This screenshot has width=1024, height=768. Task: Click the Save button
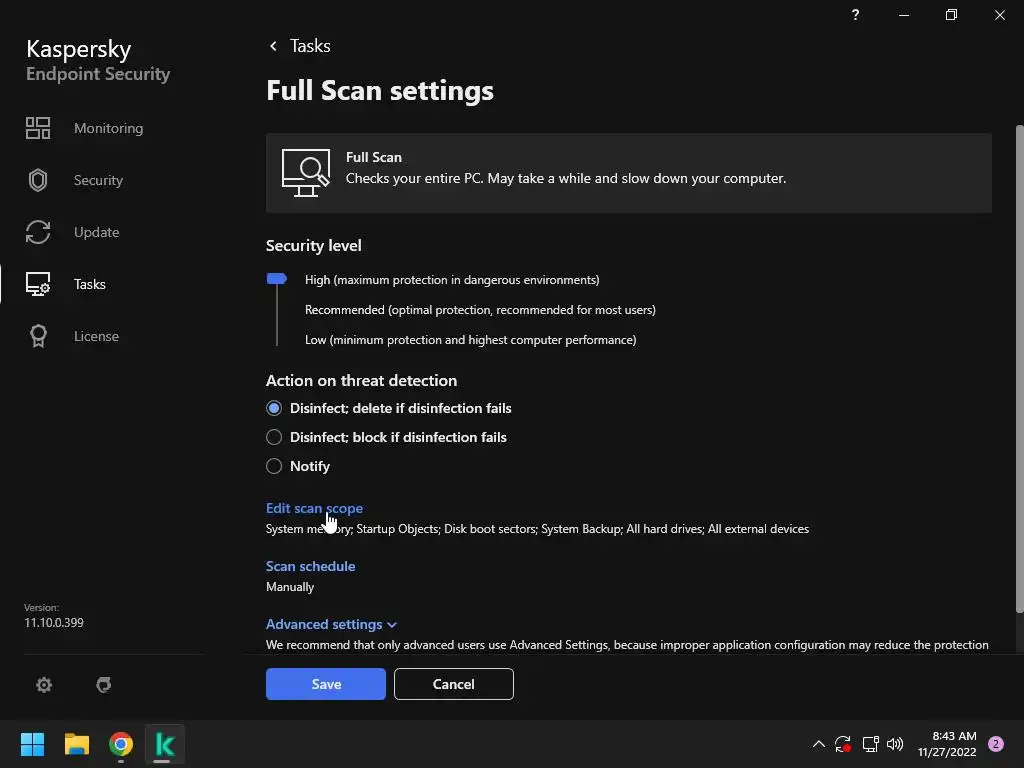coord(326,684)
